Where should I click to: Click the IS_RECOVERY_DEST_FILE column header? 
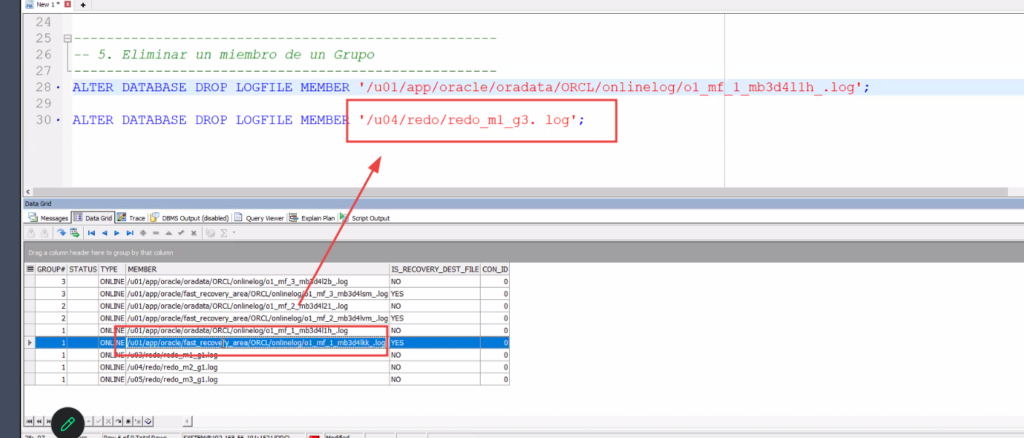click(433, 269)
